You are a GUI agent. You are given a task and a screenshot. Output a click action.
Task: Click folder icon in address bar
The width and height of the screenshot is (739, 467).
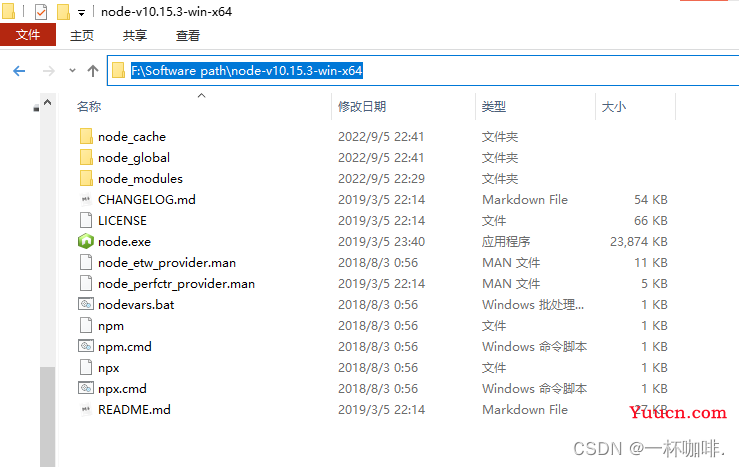(118, 71)
